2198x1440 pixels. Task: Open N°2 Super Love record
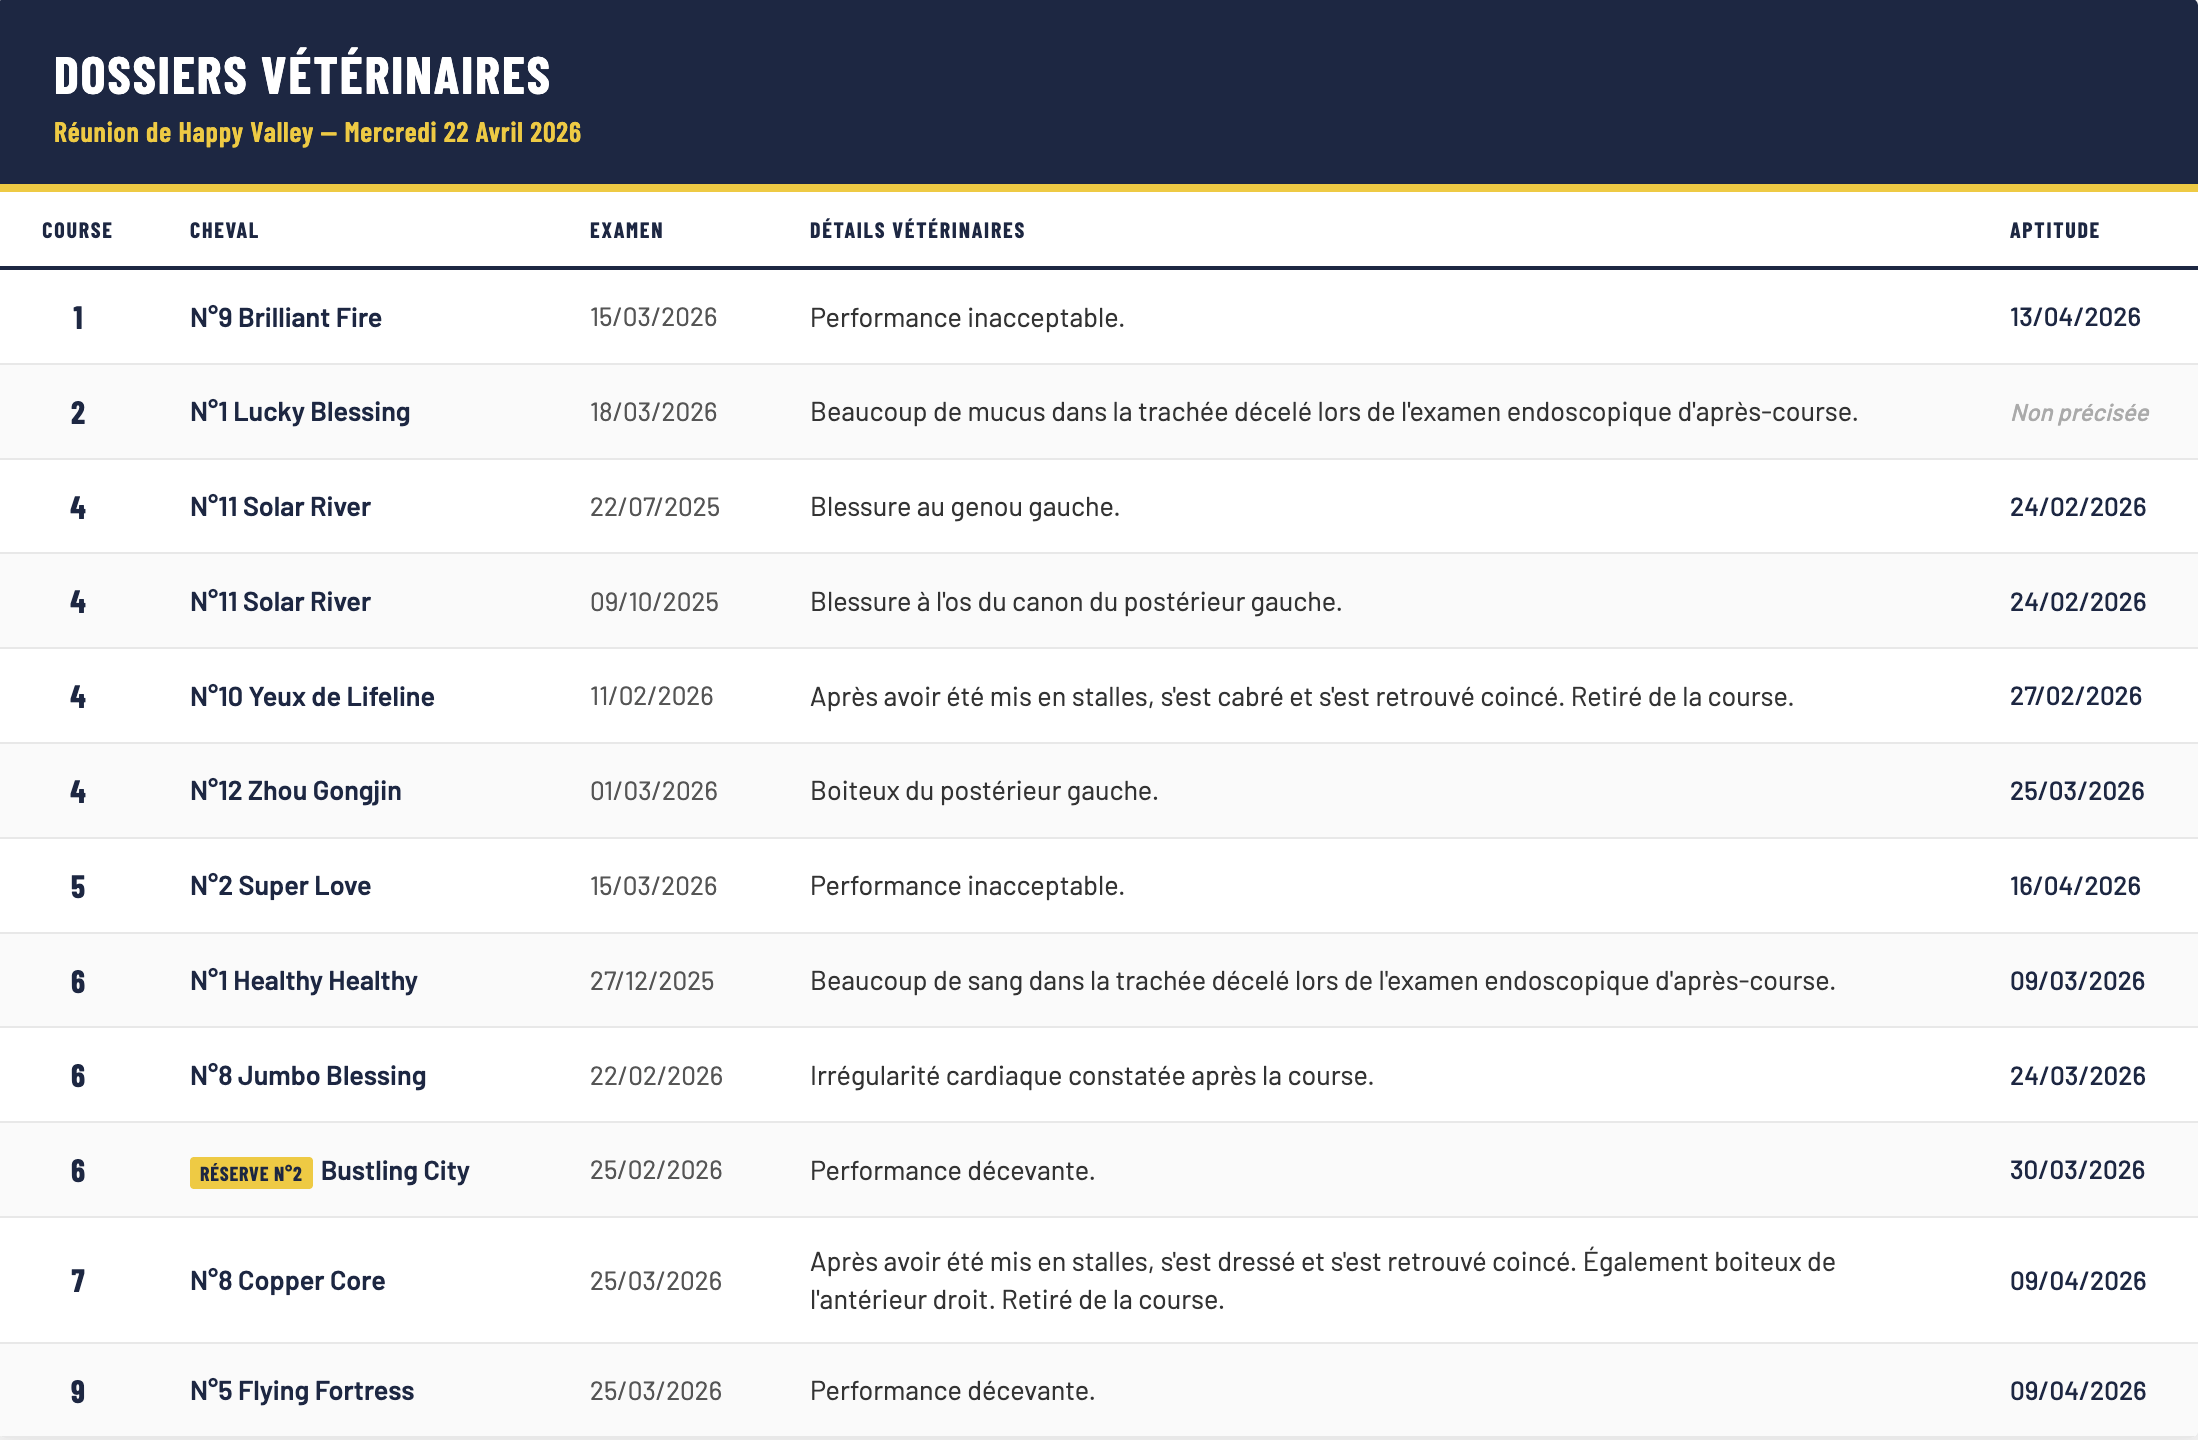(x=280, y=886)
